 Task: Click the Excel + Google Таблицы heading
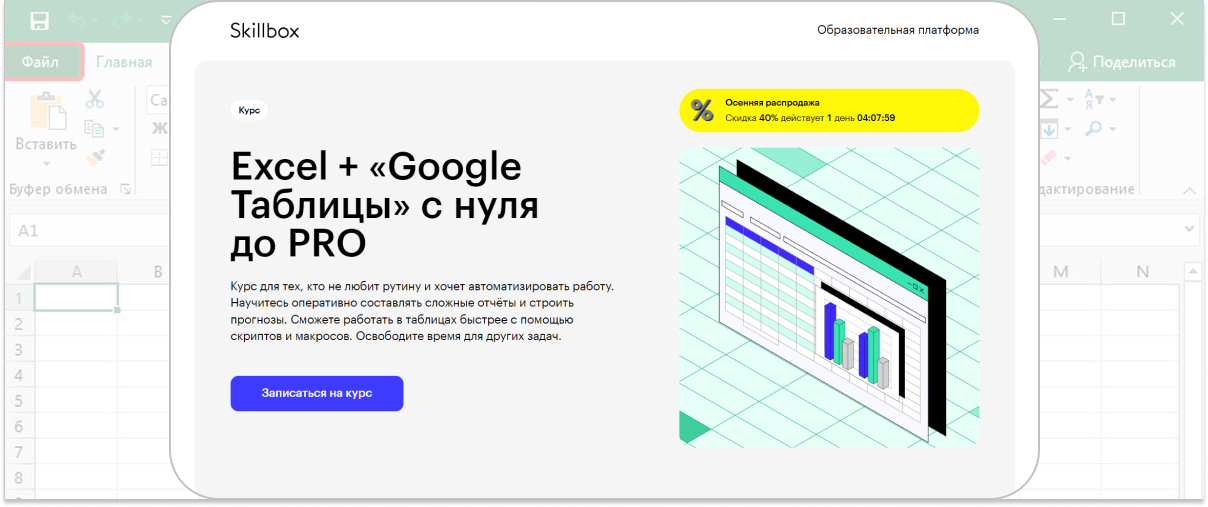(x=386, y=203)
